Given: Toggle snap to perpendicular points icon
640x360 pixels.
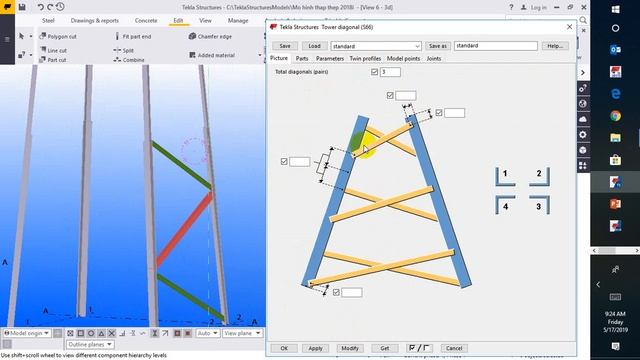Looking at the screenshot, I should coord(122,333).
